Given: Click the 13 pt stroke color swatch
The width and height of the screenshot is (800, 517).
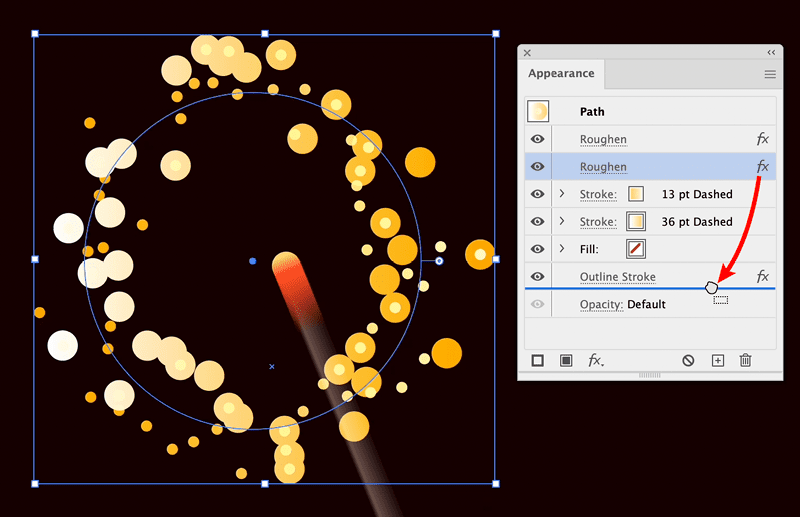Looking at the screenshot, I should 636,194.
